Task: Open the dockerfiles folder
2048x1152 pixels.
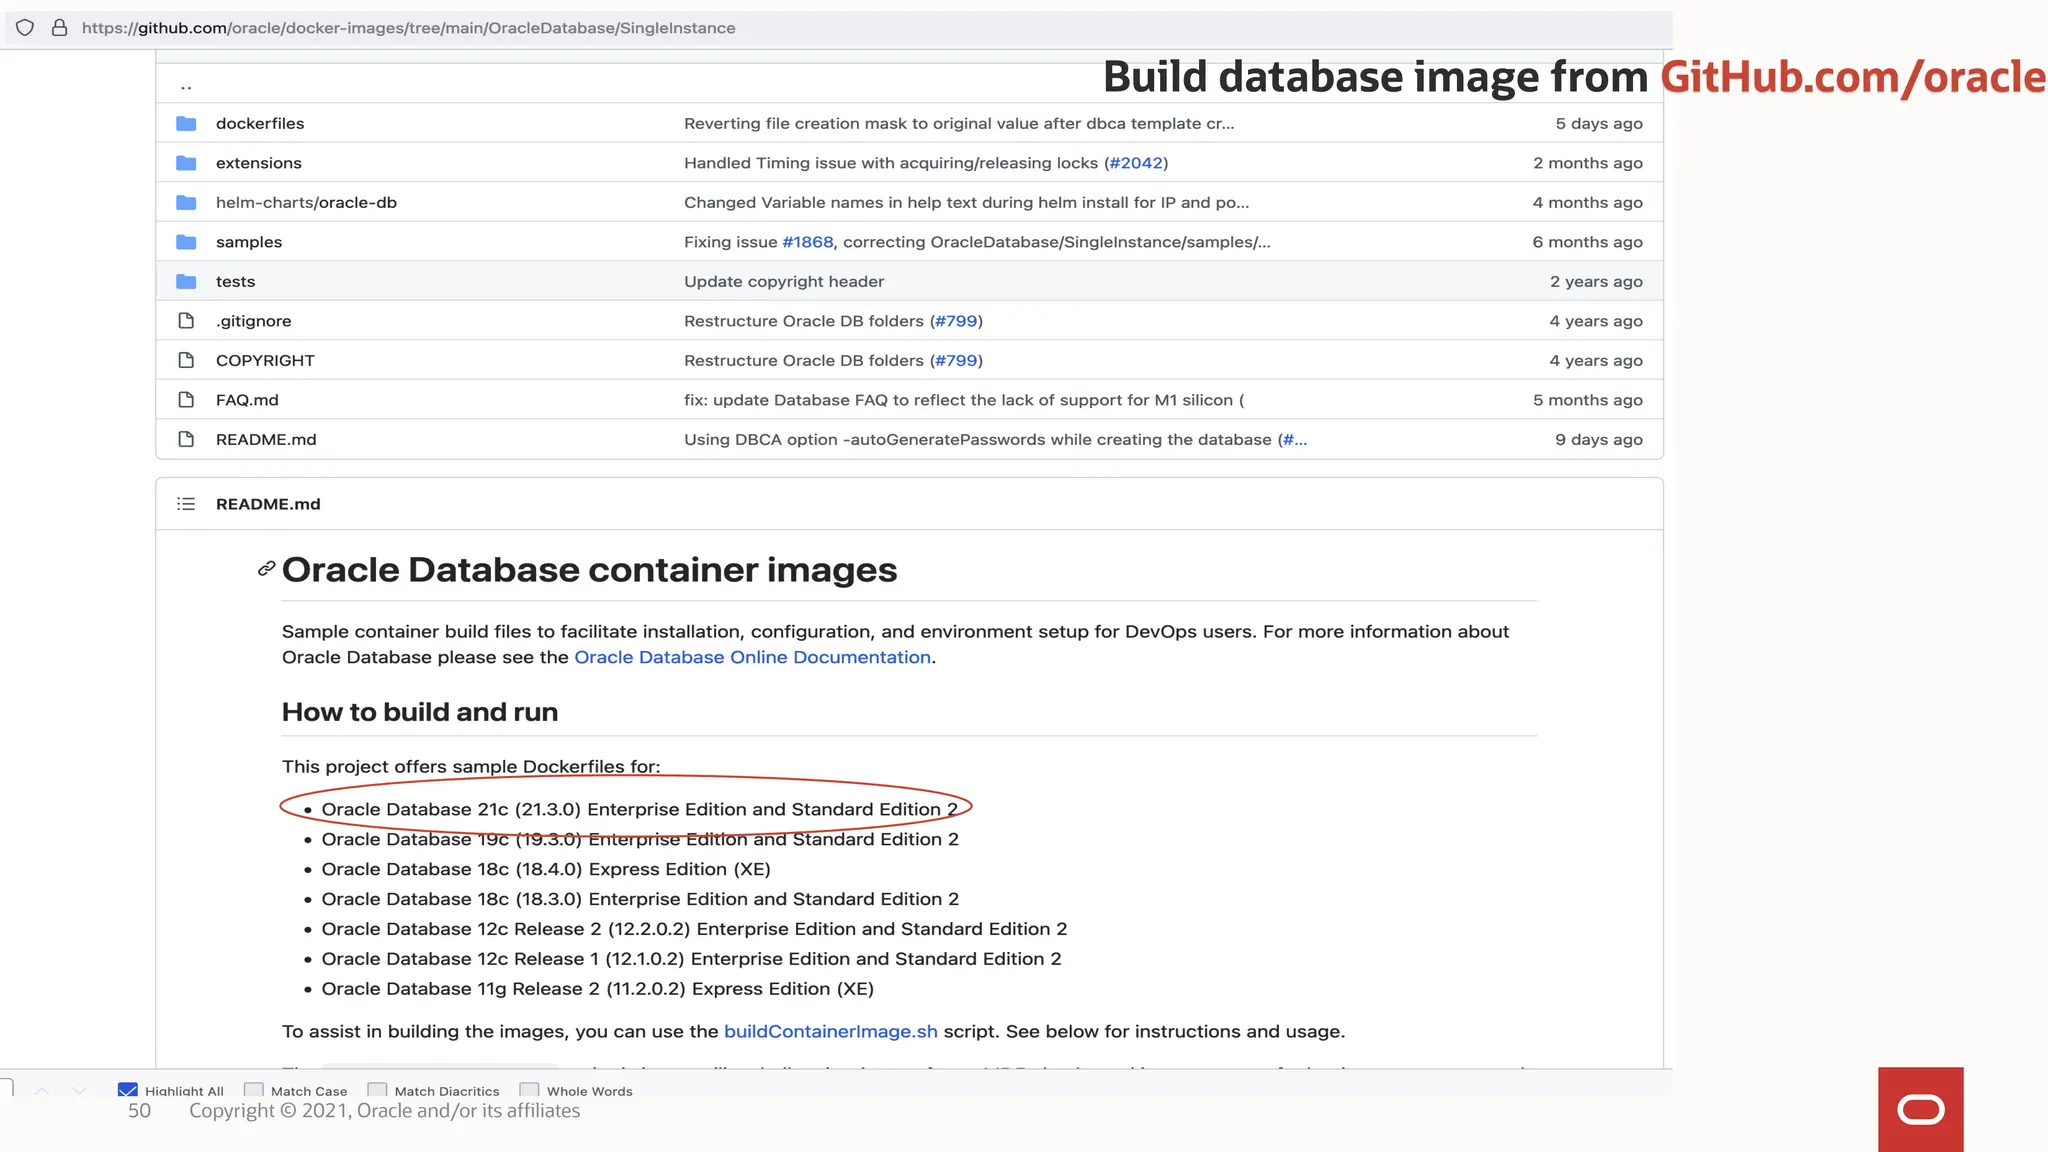Action: tap(260, 123)
